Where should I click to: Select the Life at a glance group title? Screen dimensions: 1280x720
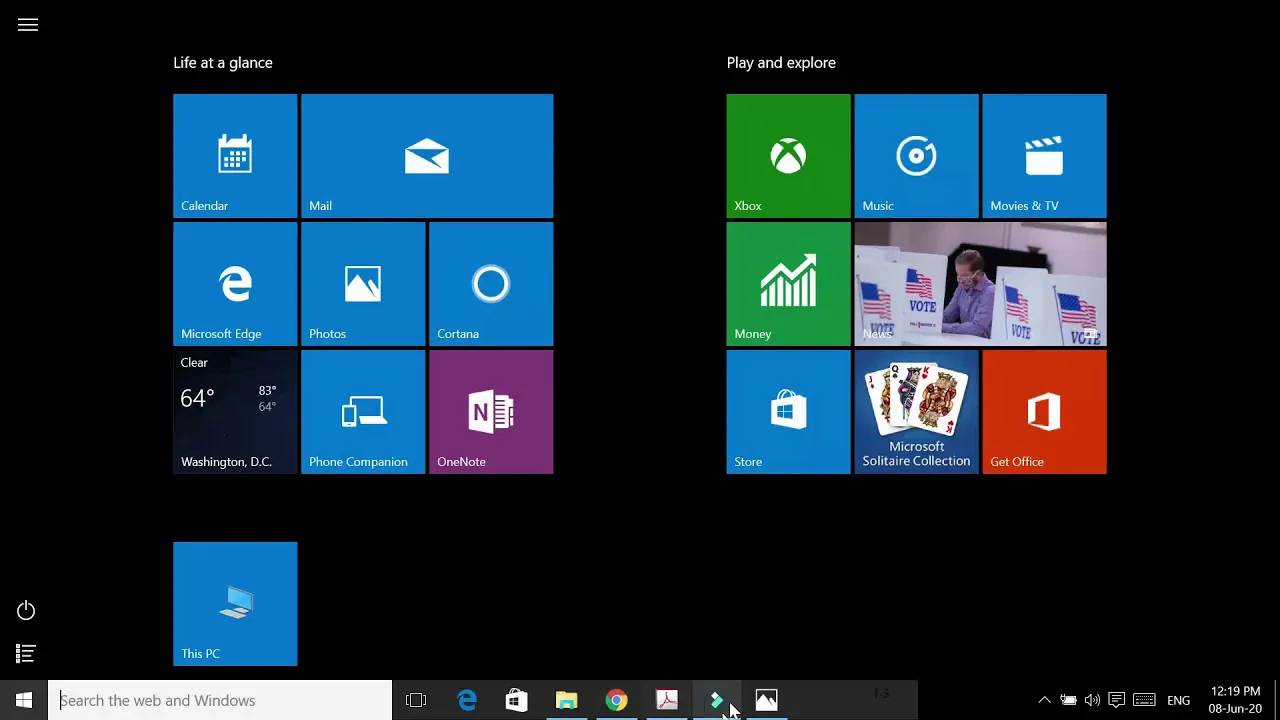click(x=223, y=63)
